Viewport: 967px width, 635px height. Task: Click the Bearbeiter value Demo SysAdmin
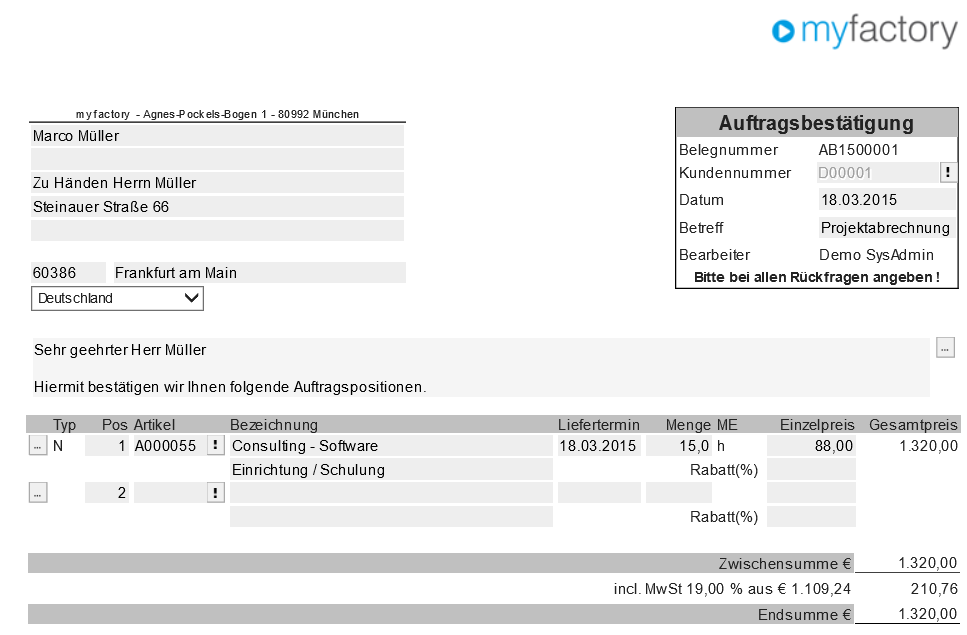pyautogui.click(x=876, y=255)
